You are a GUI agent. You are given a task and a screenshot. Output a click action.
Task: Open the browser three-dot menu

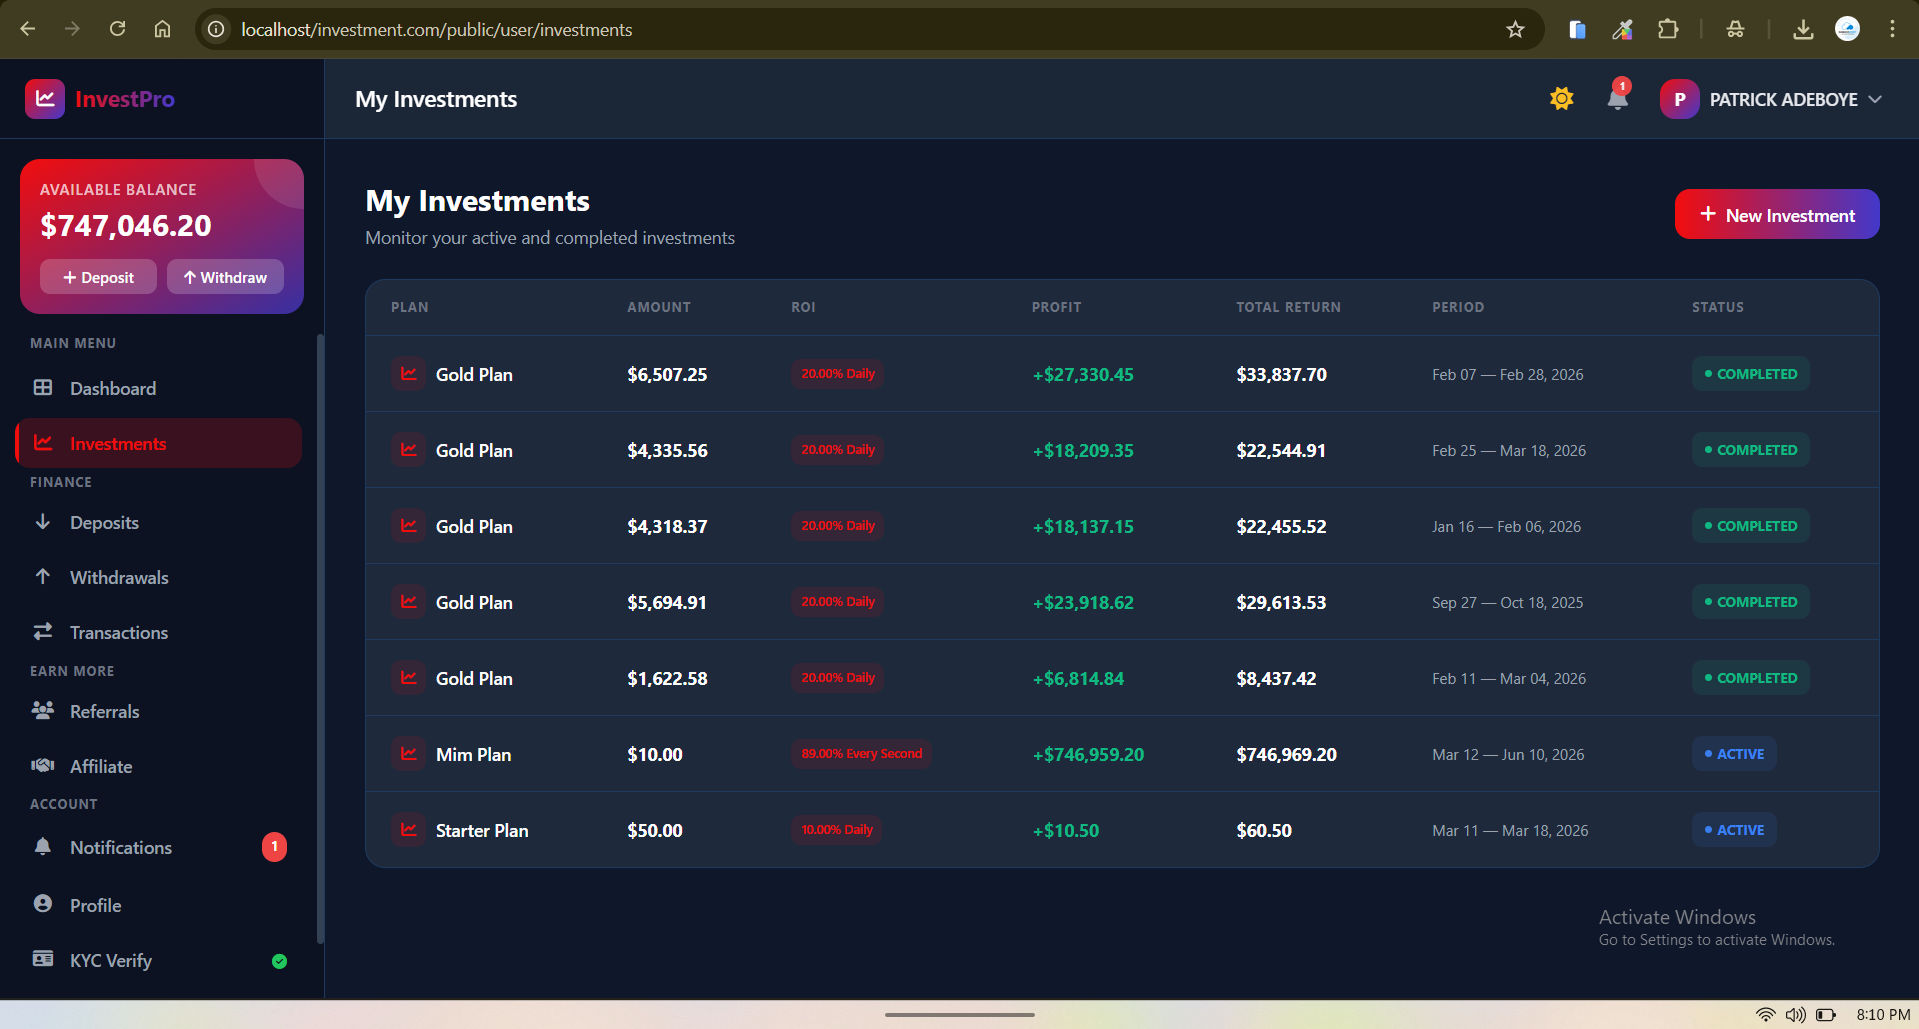click(x=1892, y=29)
